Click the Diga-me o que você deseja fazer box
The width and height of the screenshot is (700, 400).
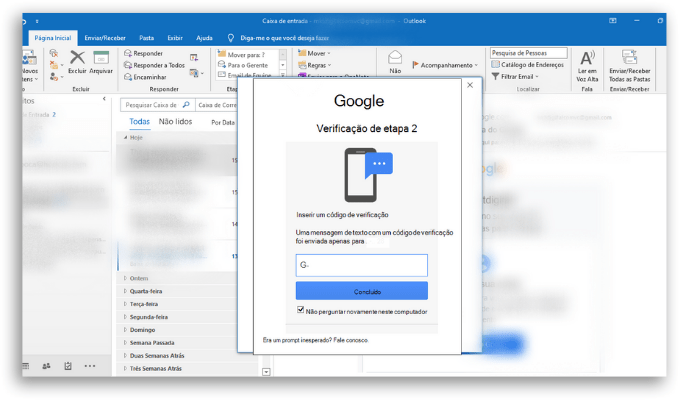click(x=284, y=38)
